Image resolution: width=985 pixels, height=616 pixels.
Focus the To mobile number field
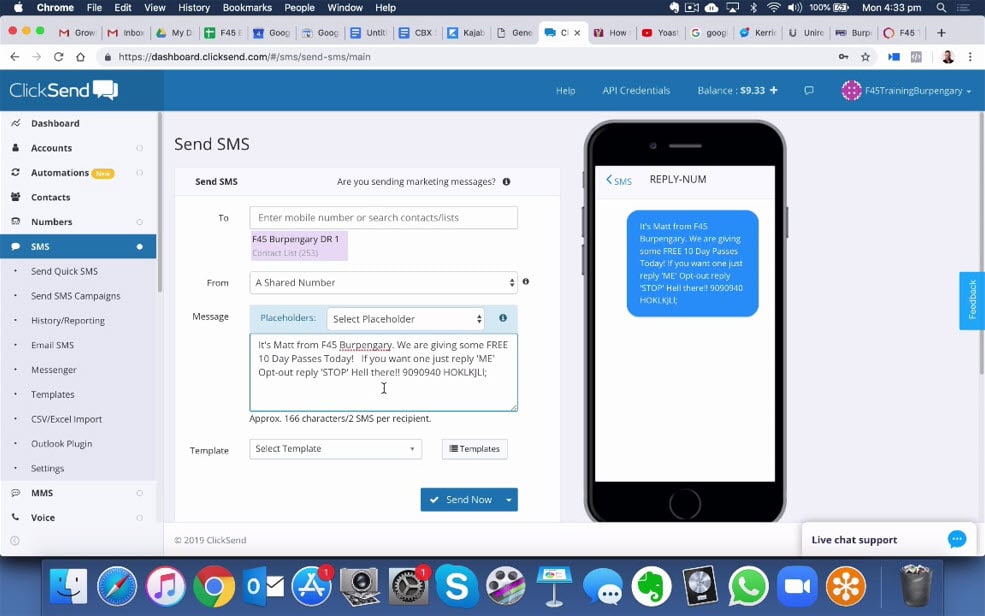click(x=383, y=217)
